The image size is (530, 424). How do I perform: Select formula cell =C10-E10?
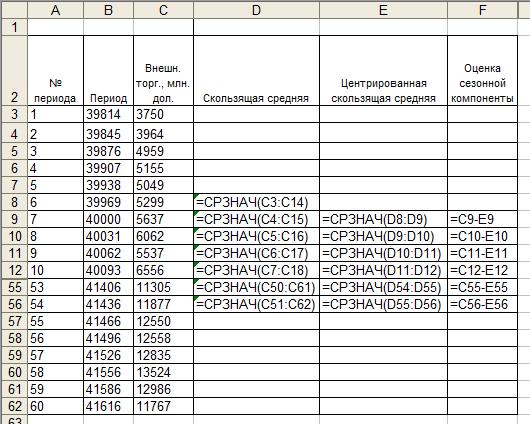point(482,236)
